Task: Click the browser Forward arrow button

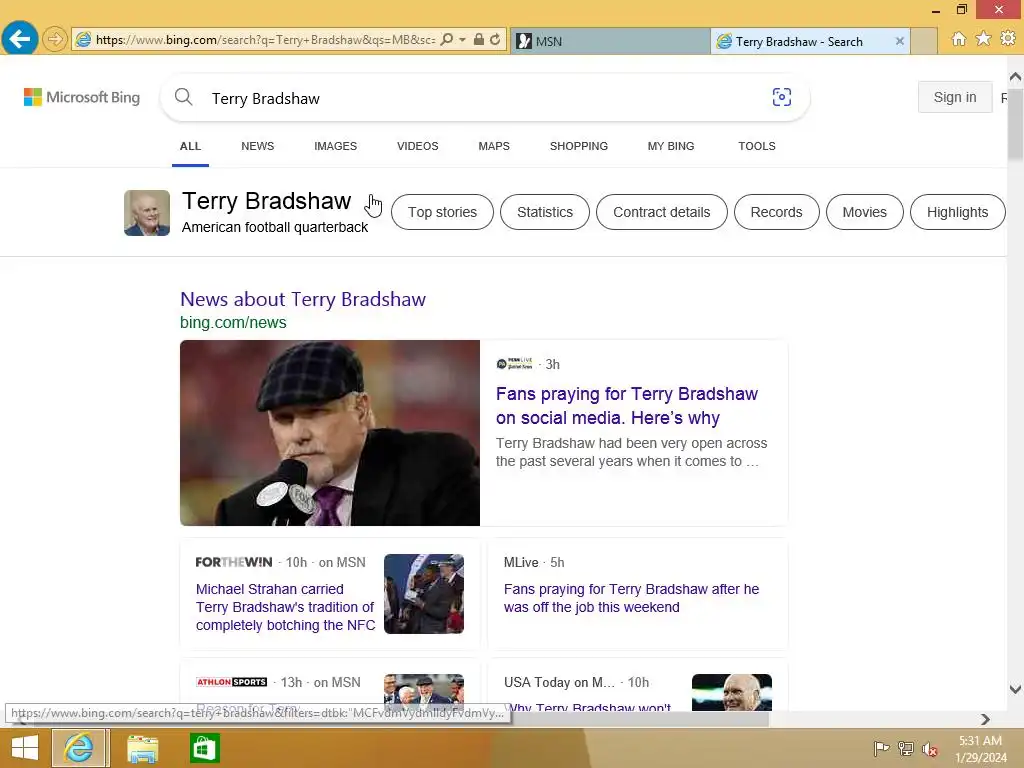Action: pos(55,40)
